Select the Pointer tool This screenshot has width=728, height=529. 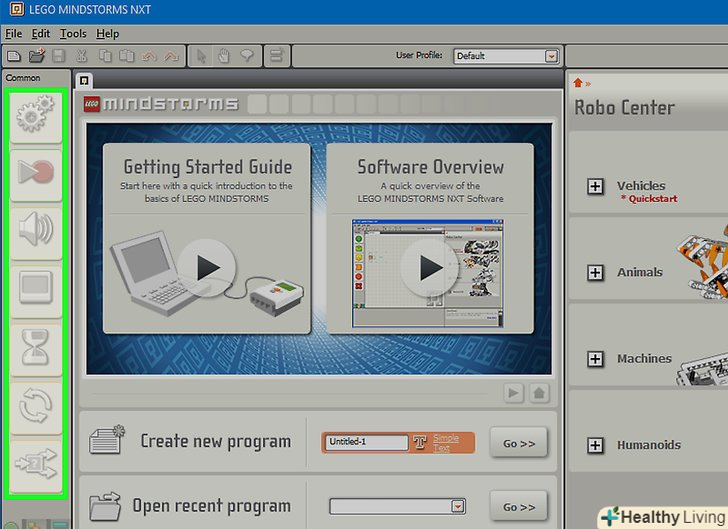(201, 56)
